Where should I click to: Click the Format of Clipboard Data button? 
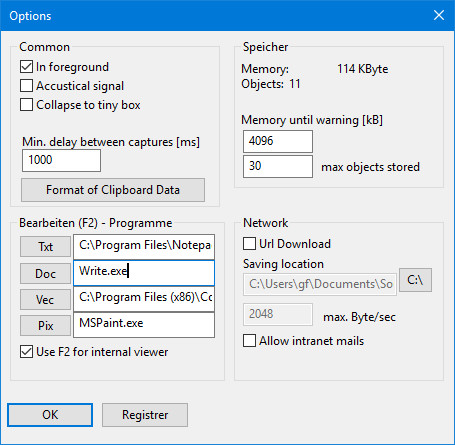(x=113, y=190)
